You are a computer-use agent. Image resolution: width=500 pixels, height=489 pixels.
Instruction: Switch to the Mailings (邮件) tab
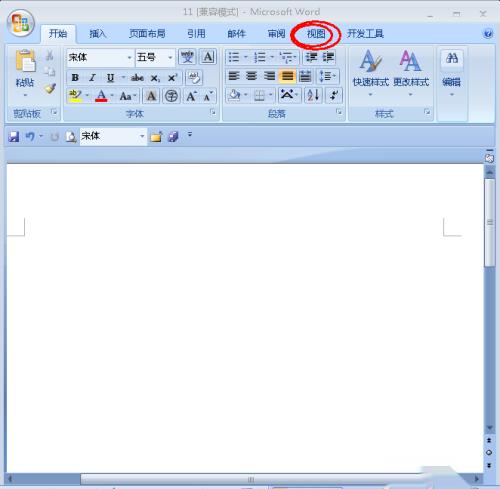236,33
